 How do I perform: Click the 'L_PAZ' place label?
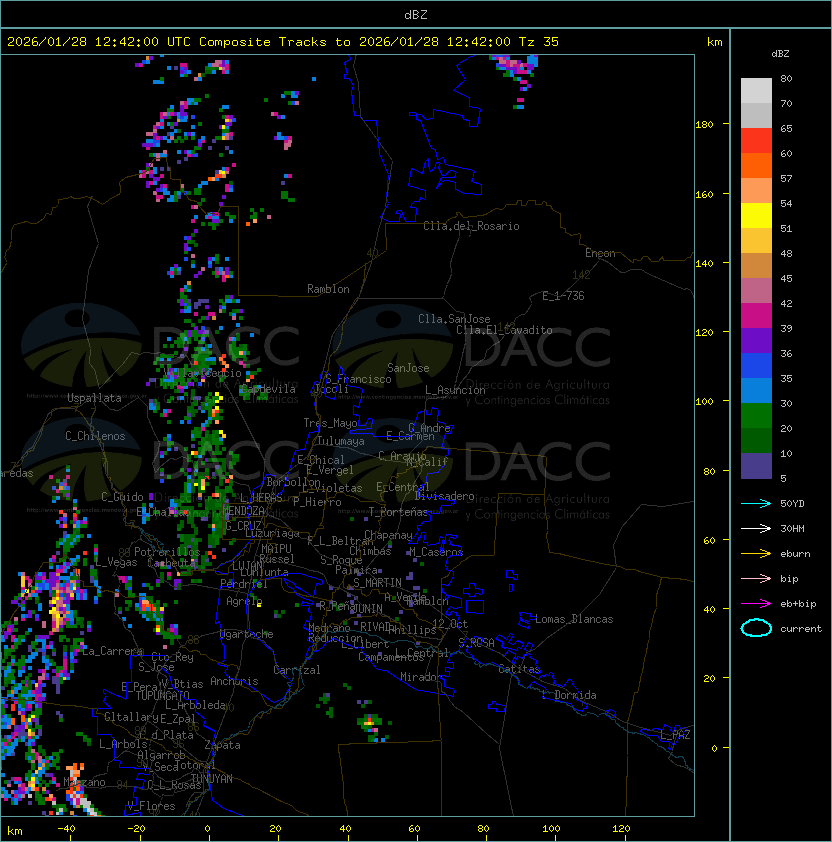(675, 735)
